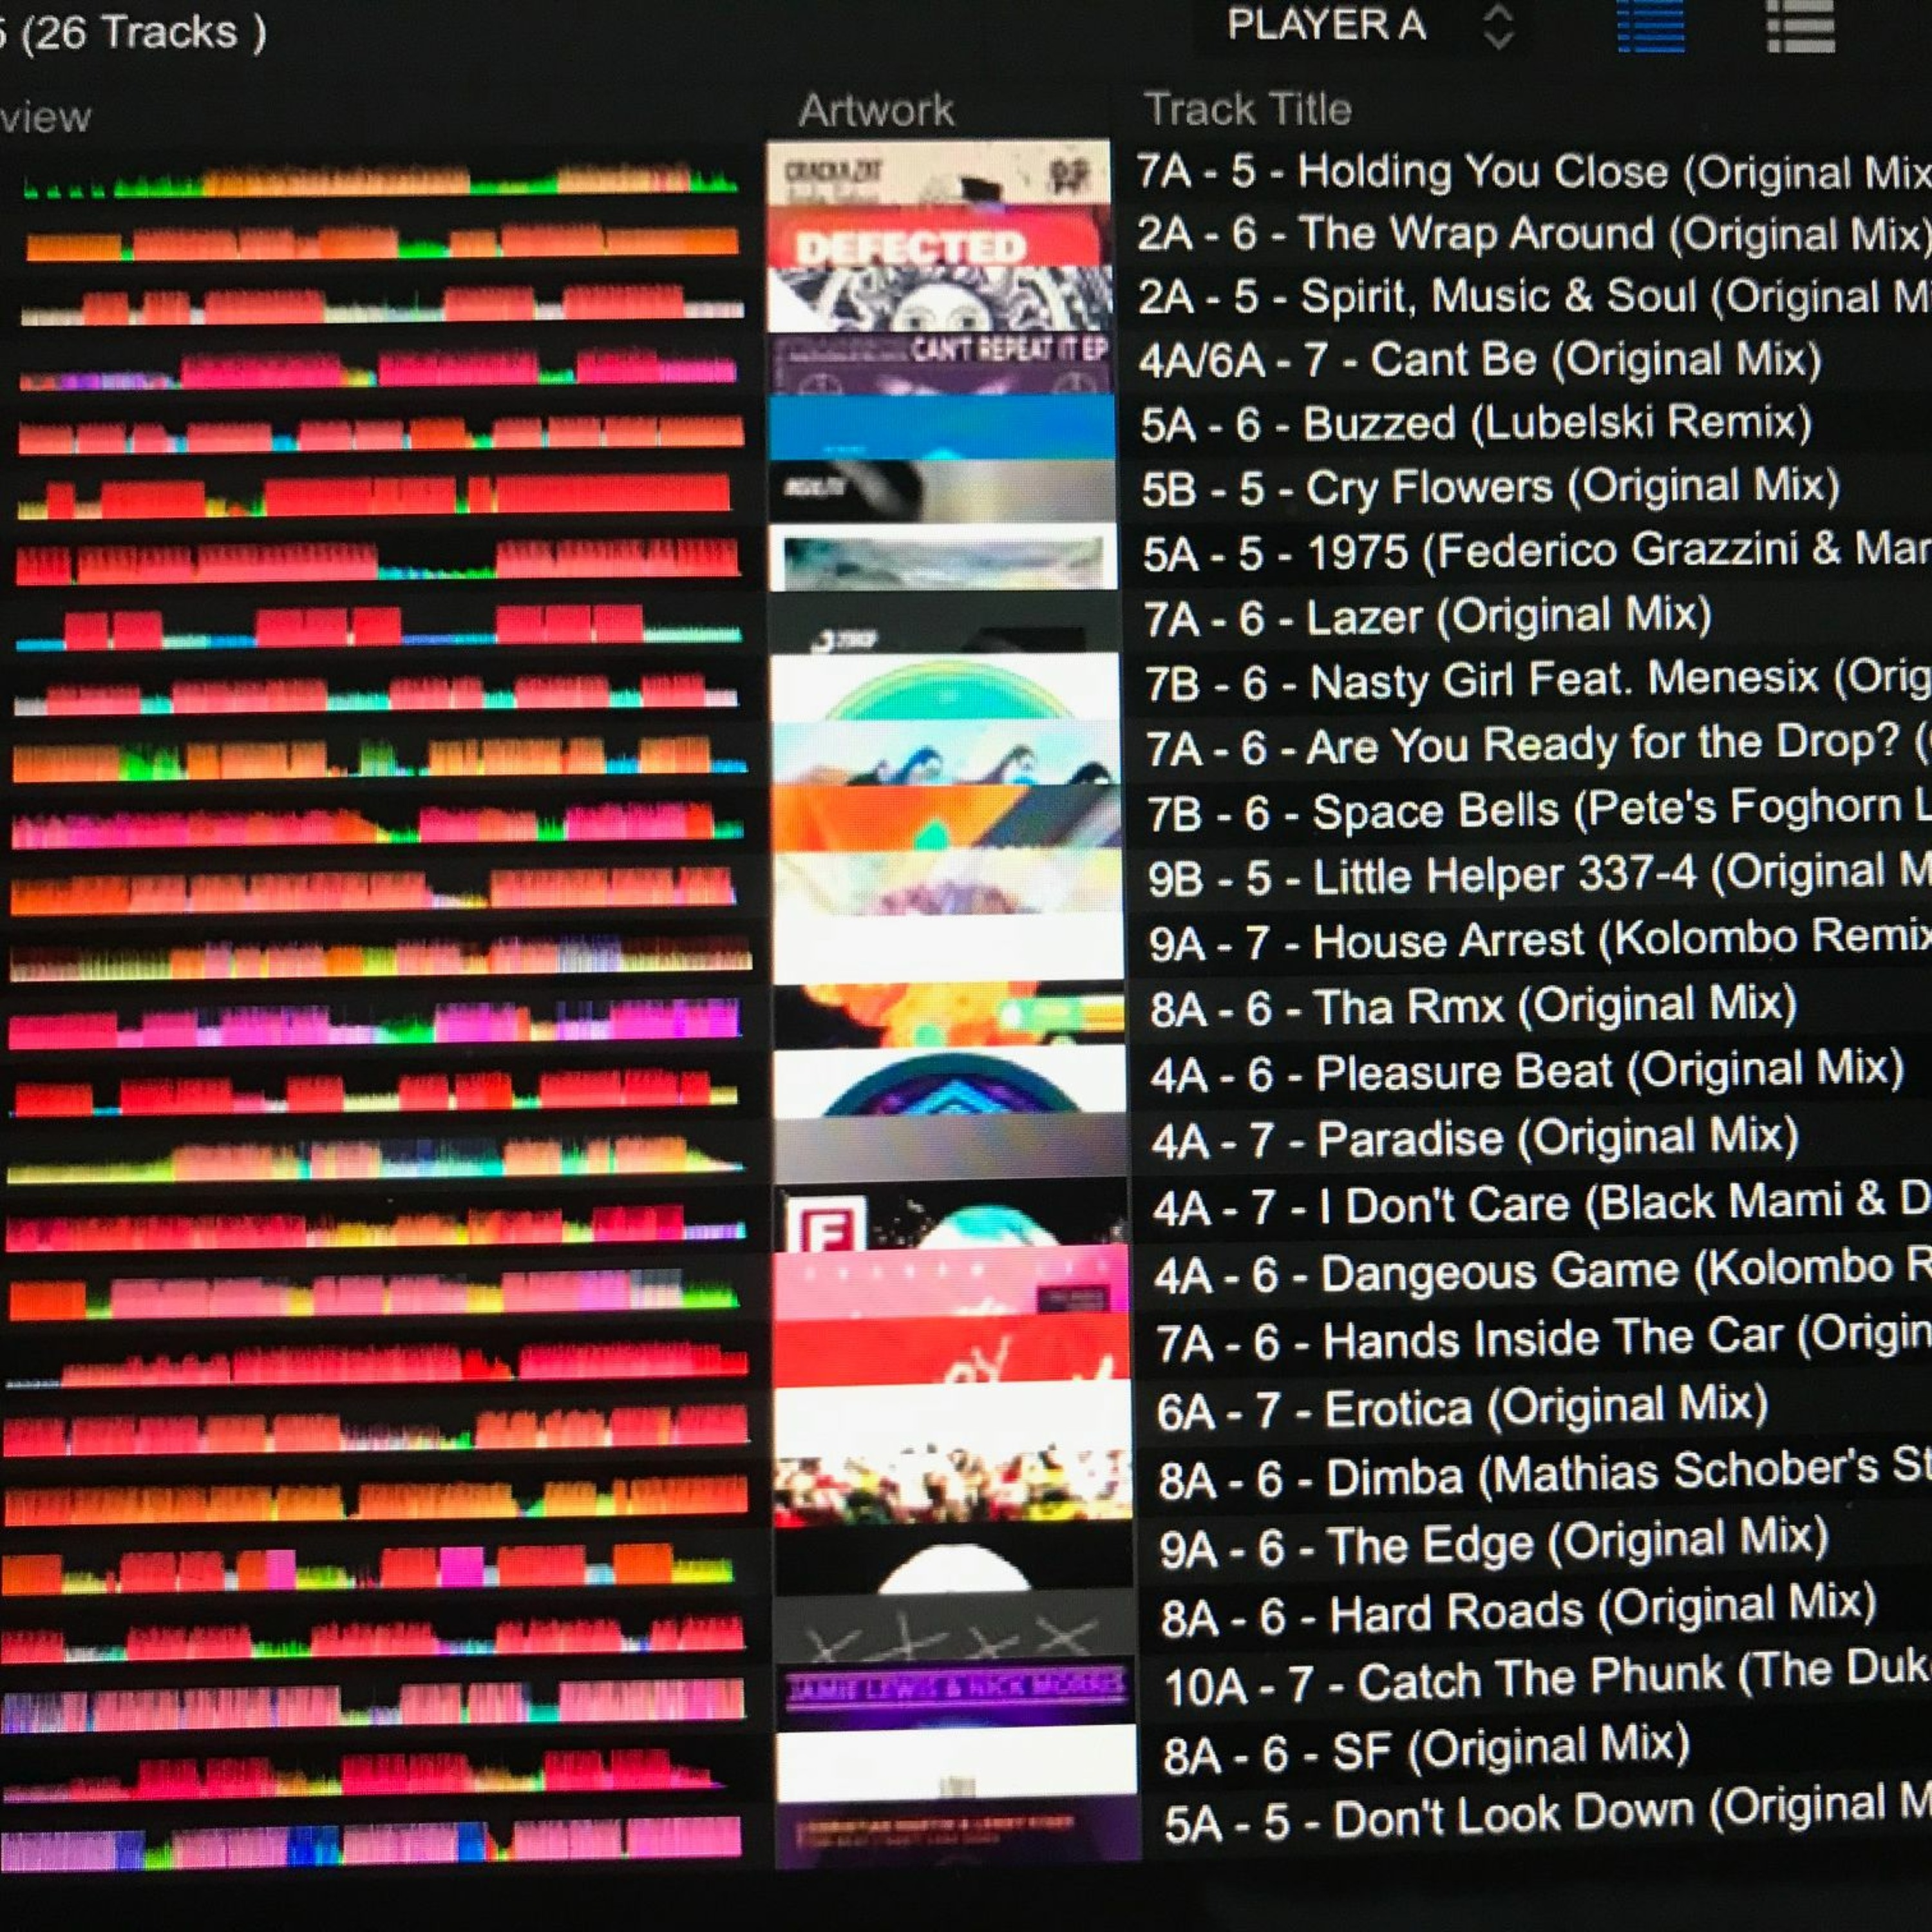
Task: Select track SF (Original Mix)
Action: [1427, 1751]
